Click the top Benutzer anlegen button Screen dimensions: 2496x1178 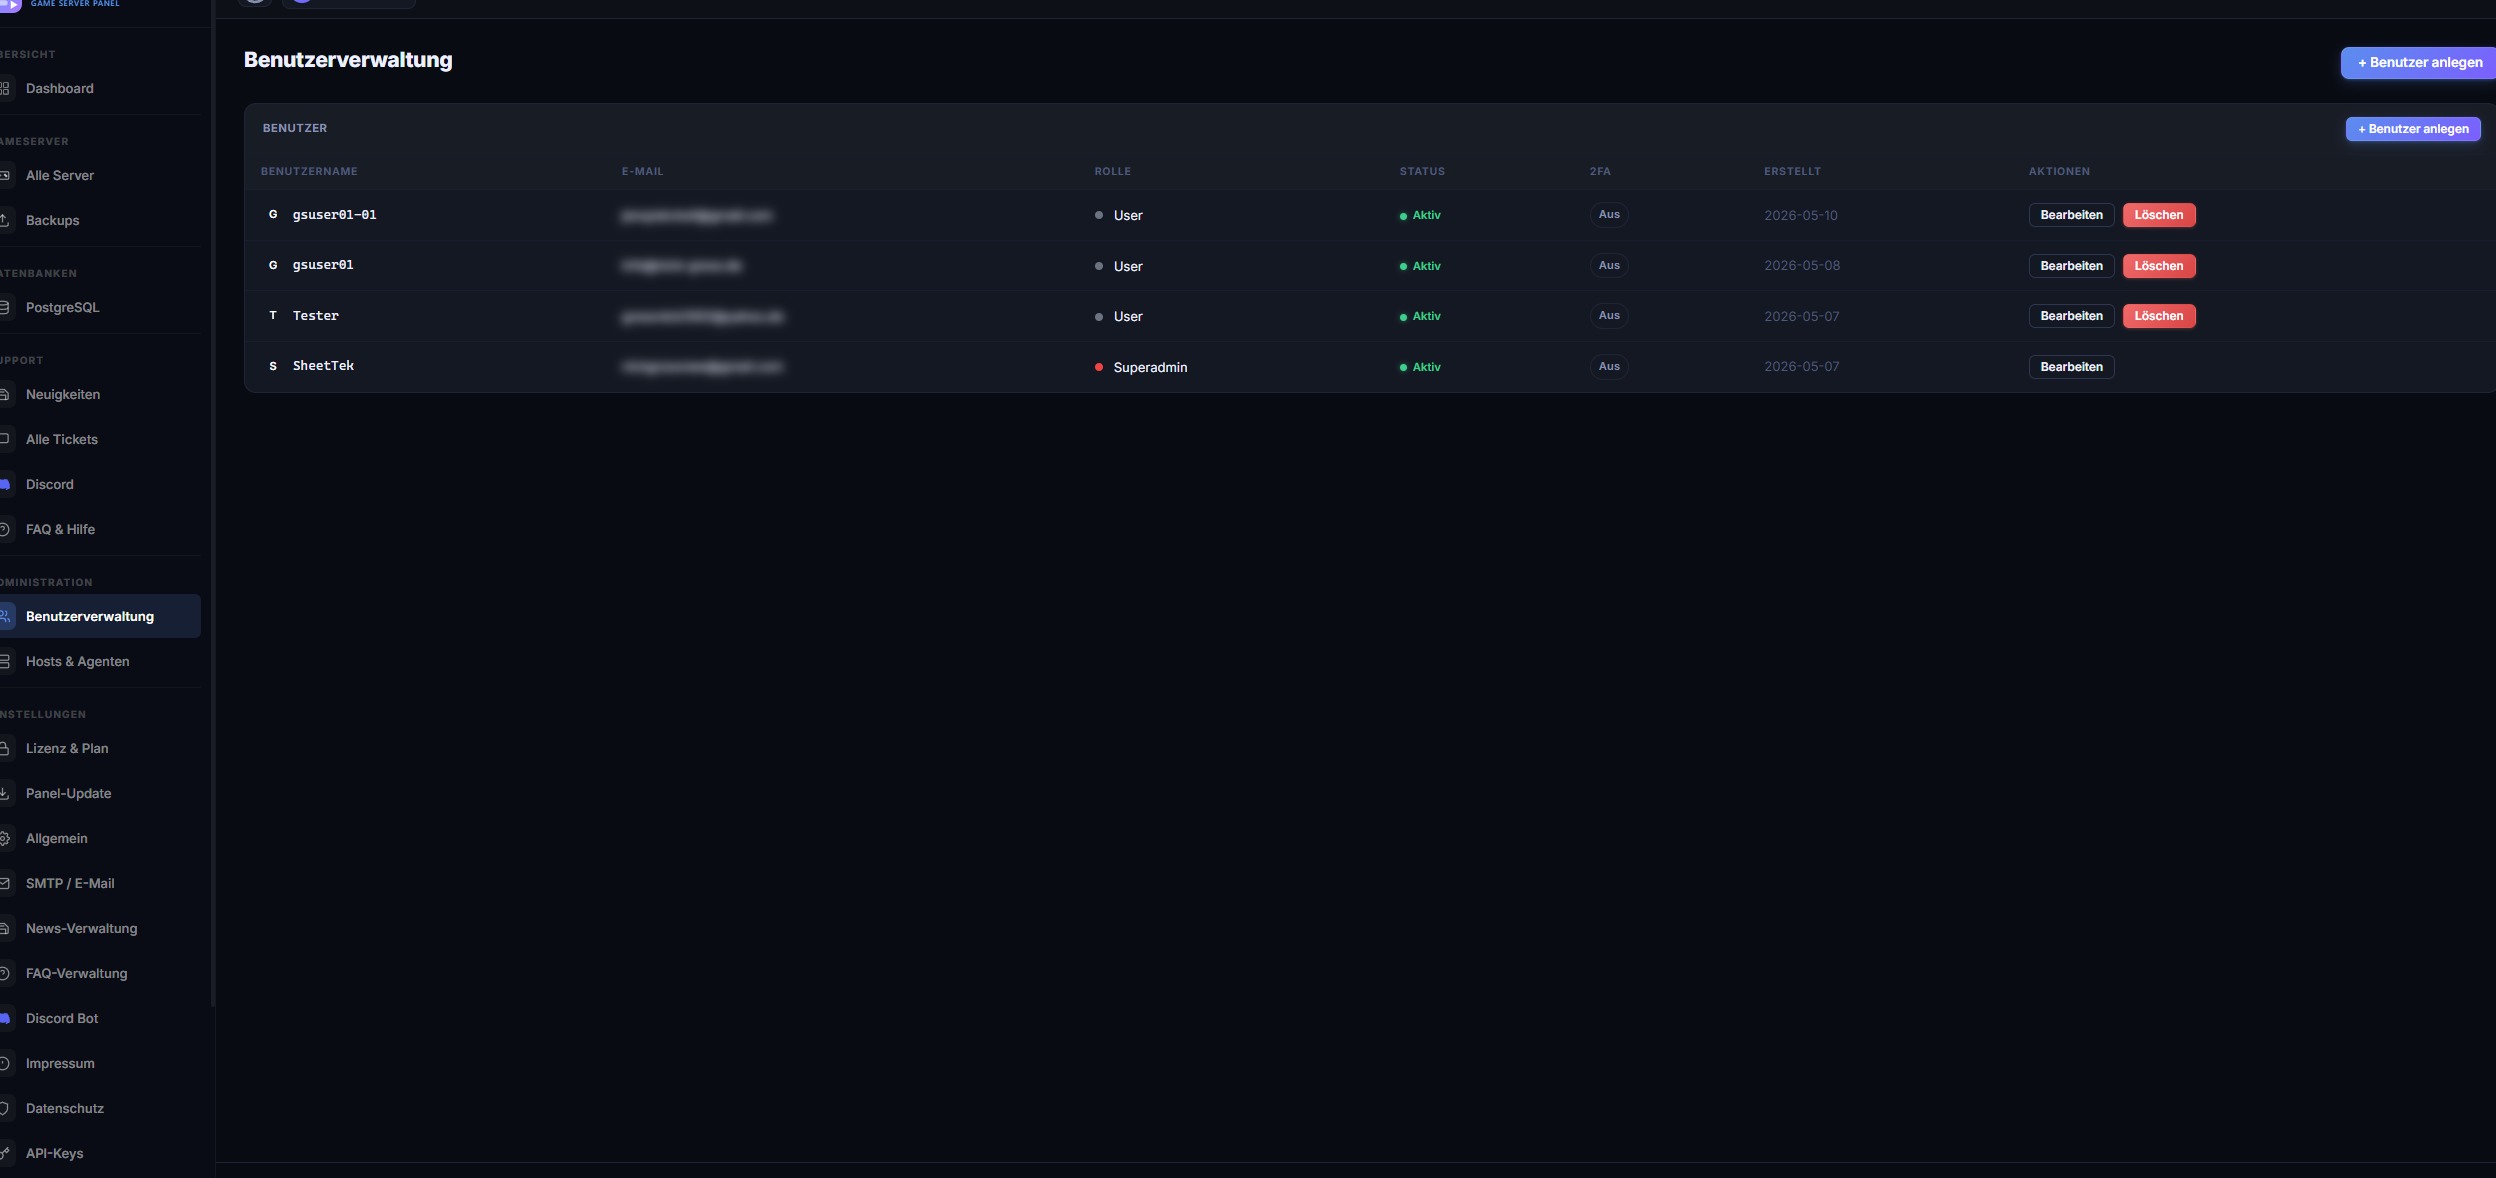2418,62
